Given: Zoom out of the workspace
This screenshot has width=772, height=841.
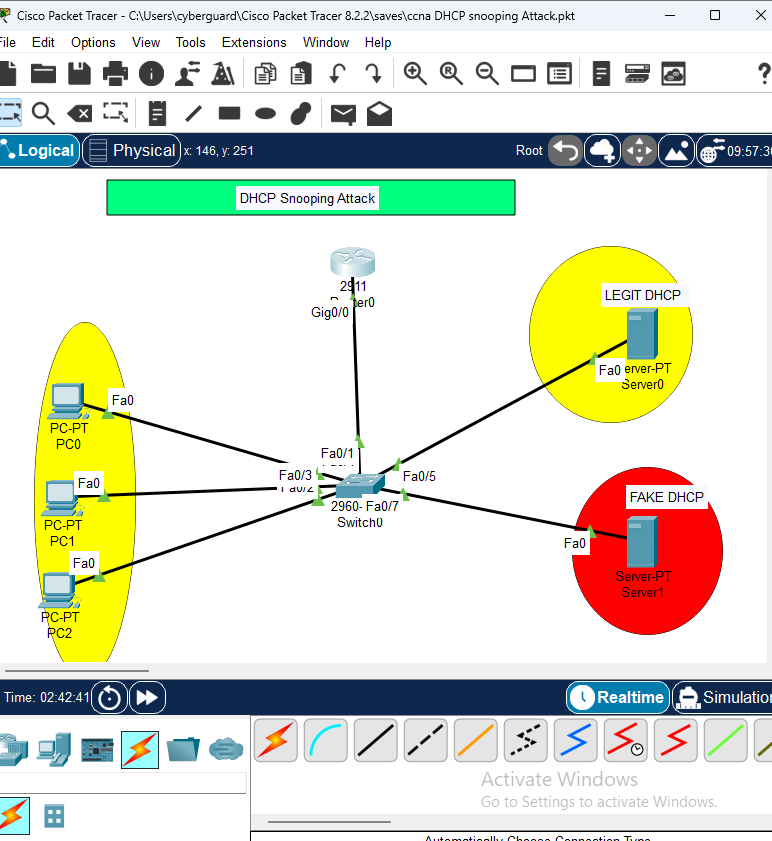Looking at the screenshot, I should tap(487, 73).
